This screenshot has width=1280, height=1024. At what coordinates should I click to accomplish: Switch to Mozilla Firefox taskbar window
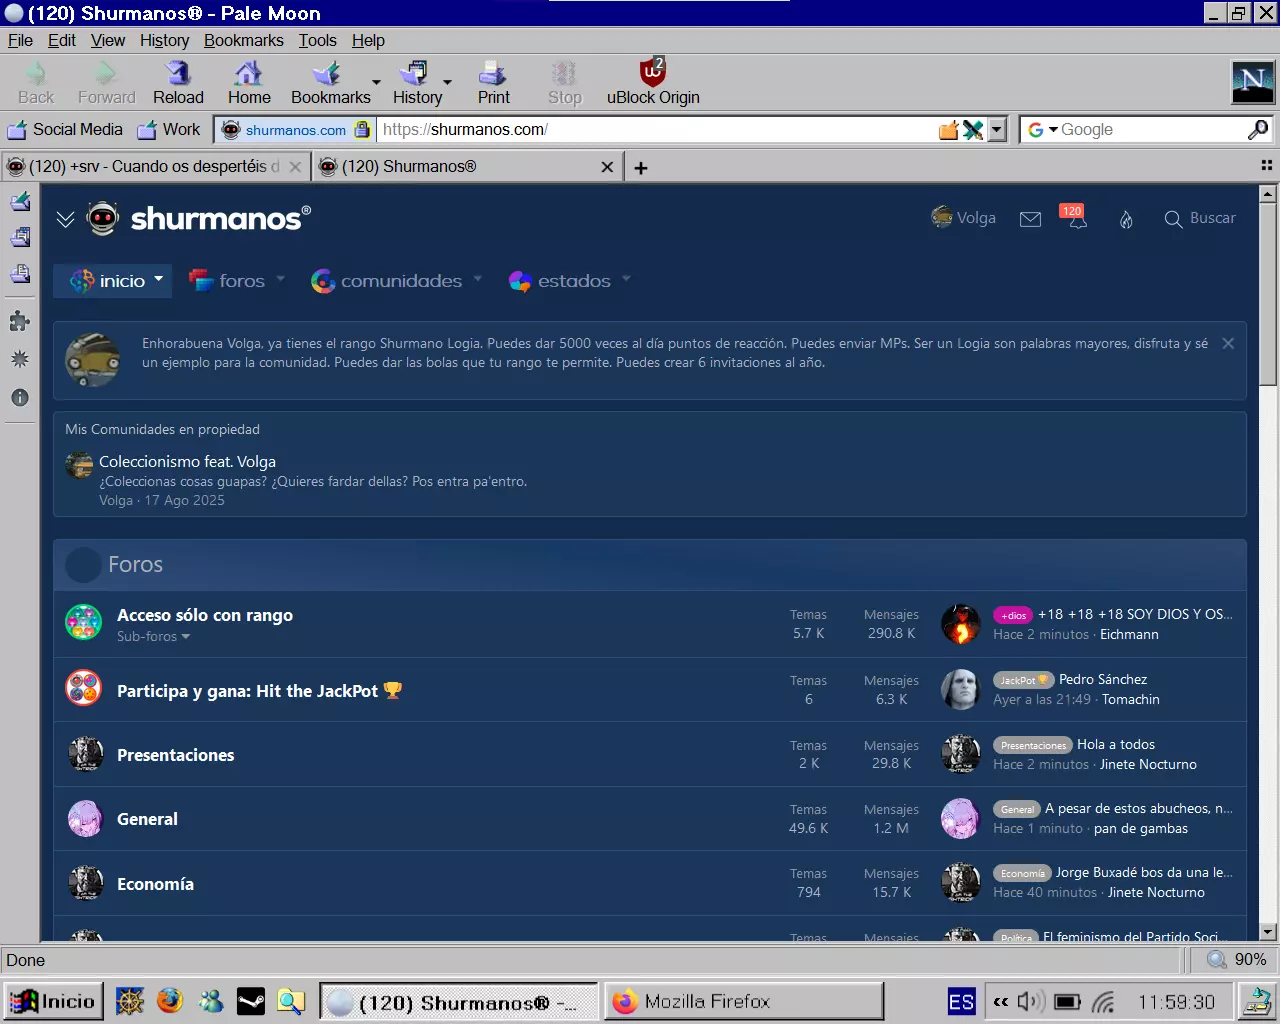point(744,1001)
